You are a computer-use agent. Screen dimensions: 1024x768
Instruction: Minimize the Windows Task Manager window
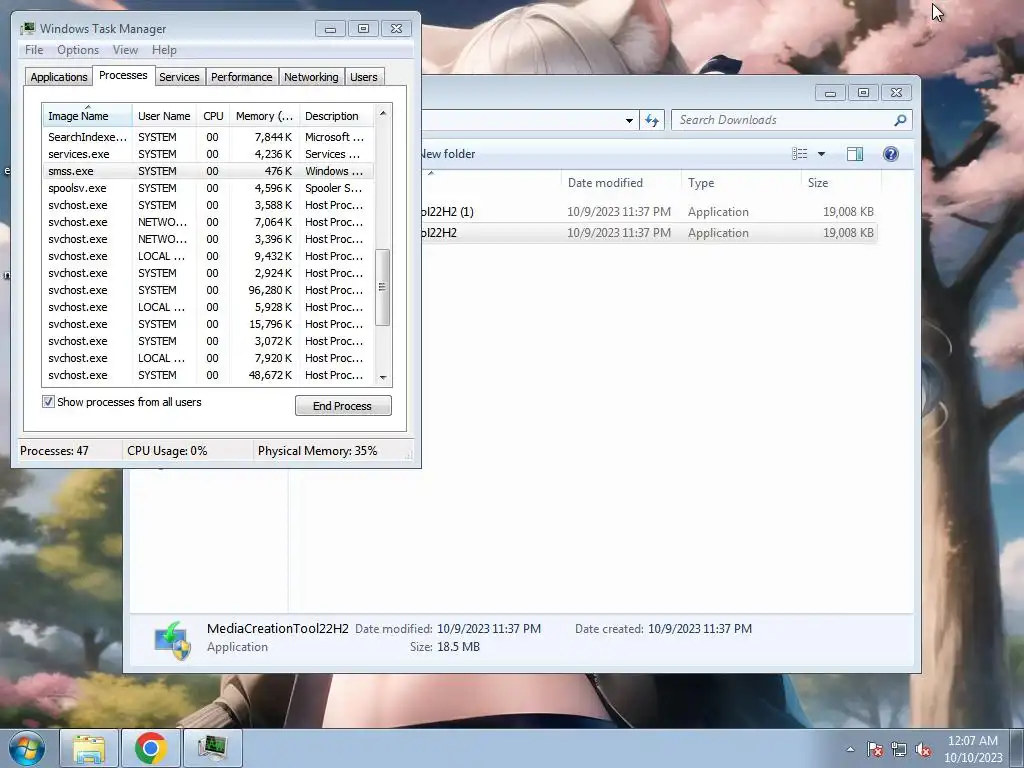[330, 29]
